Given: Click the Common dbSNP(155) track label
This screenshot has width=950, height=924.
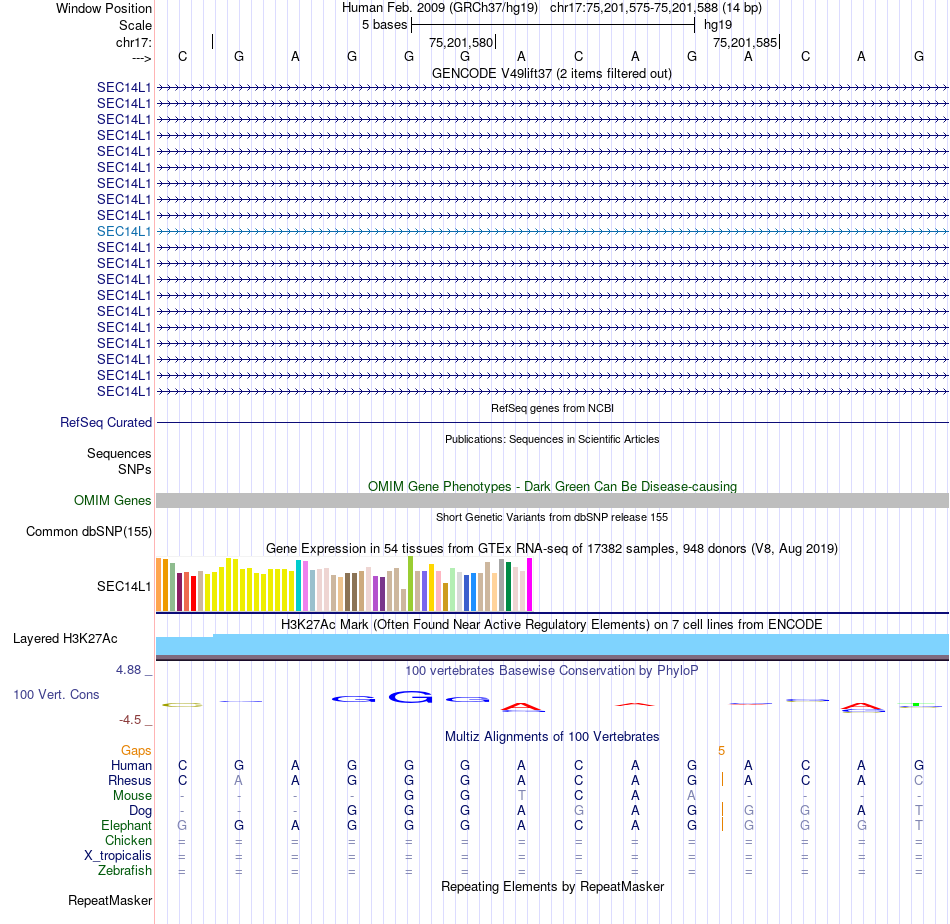Looking at the screenshot, I should (88, 531).
